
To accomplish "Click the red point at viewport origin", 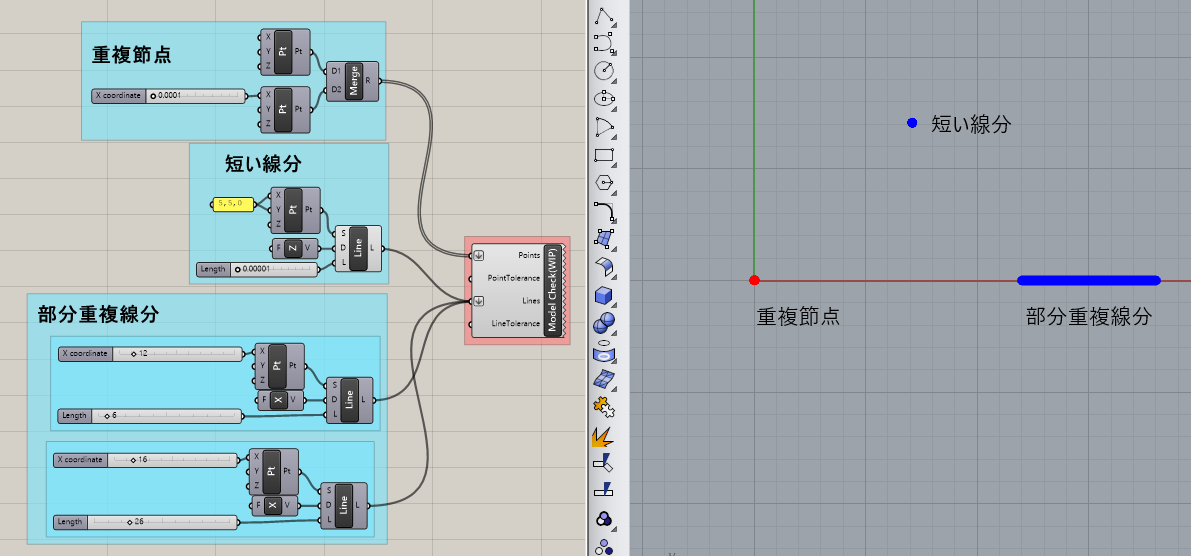I will pos(755,281).
